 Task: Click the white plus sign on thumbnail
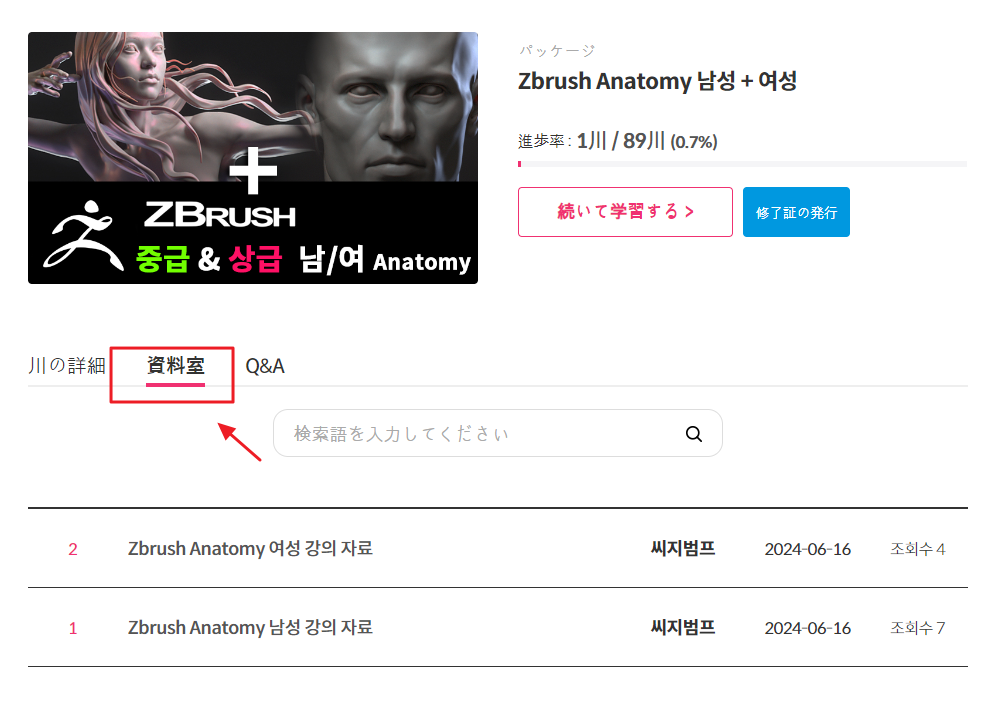tap(253, 170)
